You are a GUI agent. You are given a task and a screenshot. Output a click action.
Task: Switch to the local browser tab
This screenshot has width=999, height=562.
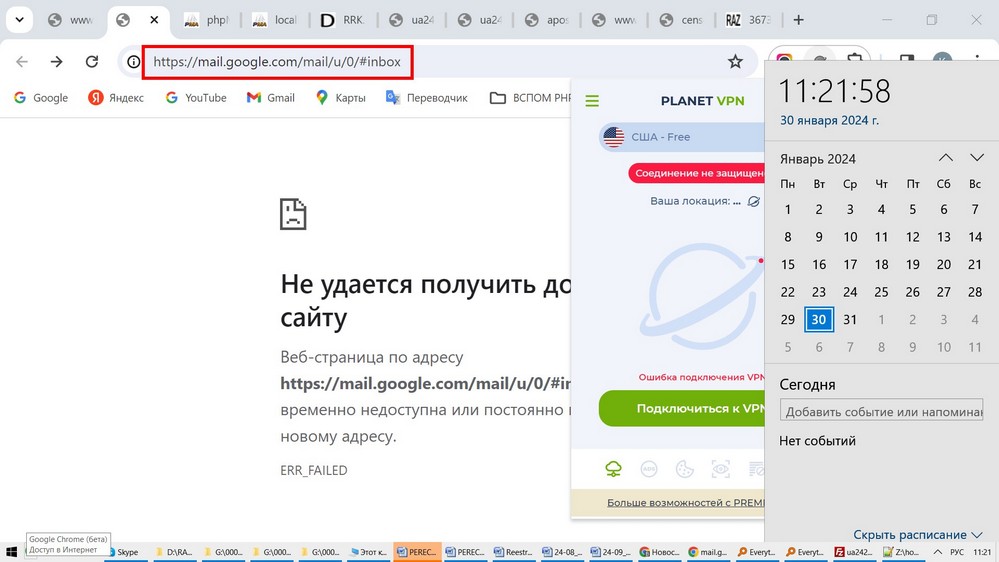275,20
